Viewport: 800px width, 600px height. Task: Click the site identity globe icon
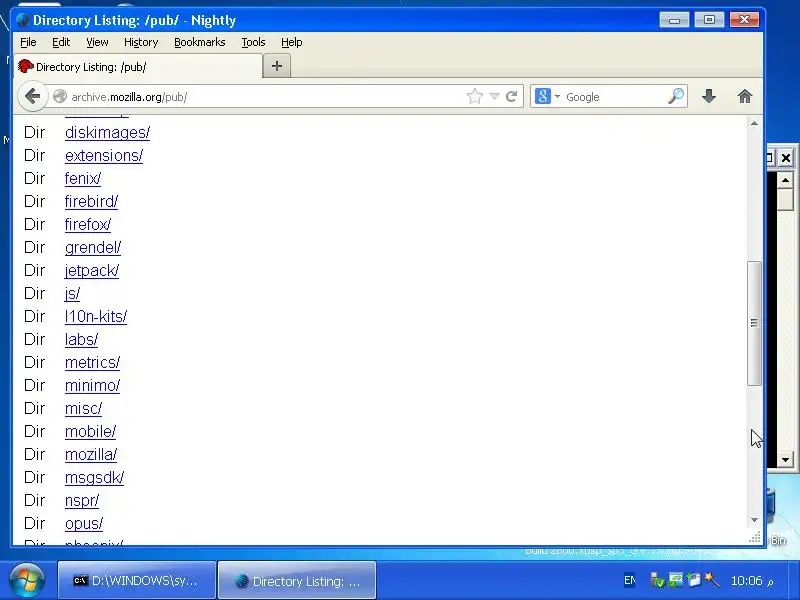click(60, 96)
